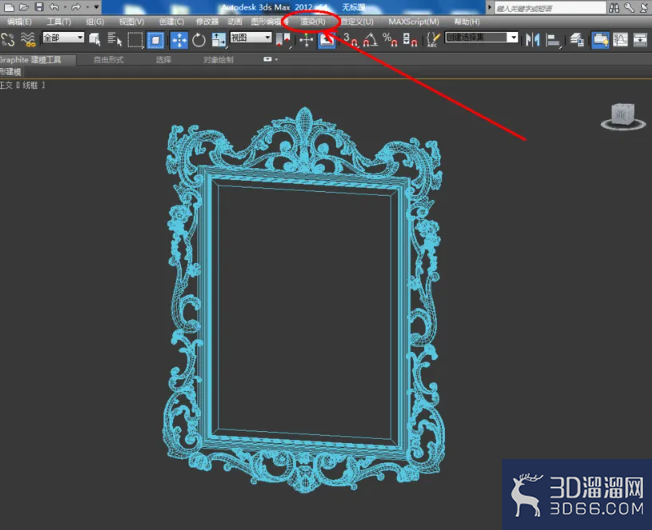Open the 创建选择集 named selection dropdown

click(x=482, y=38)
